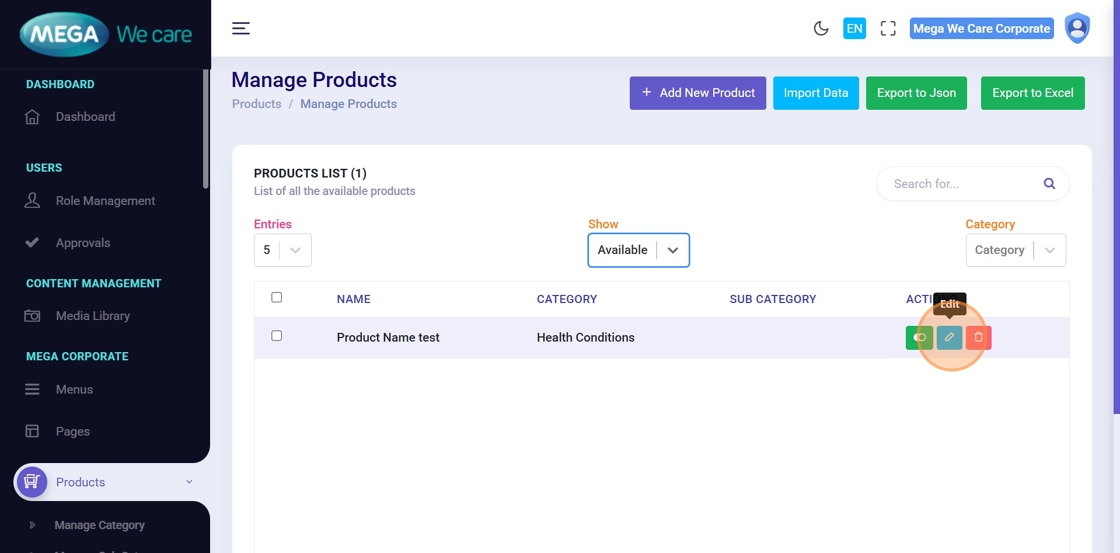The width and height of the screenshot is (1120, 553).
Task: Tick the select-all checkbox in table header
Action: 277,298
